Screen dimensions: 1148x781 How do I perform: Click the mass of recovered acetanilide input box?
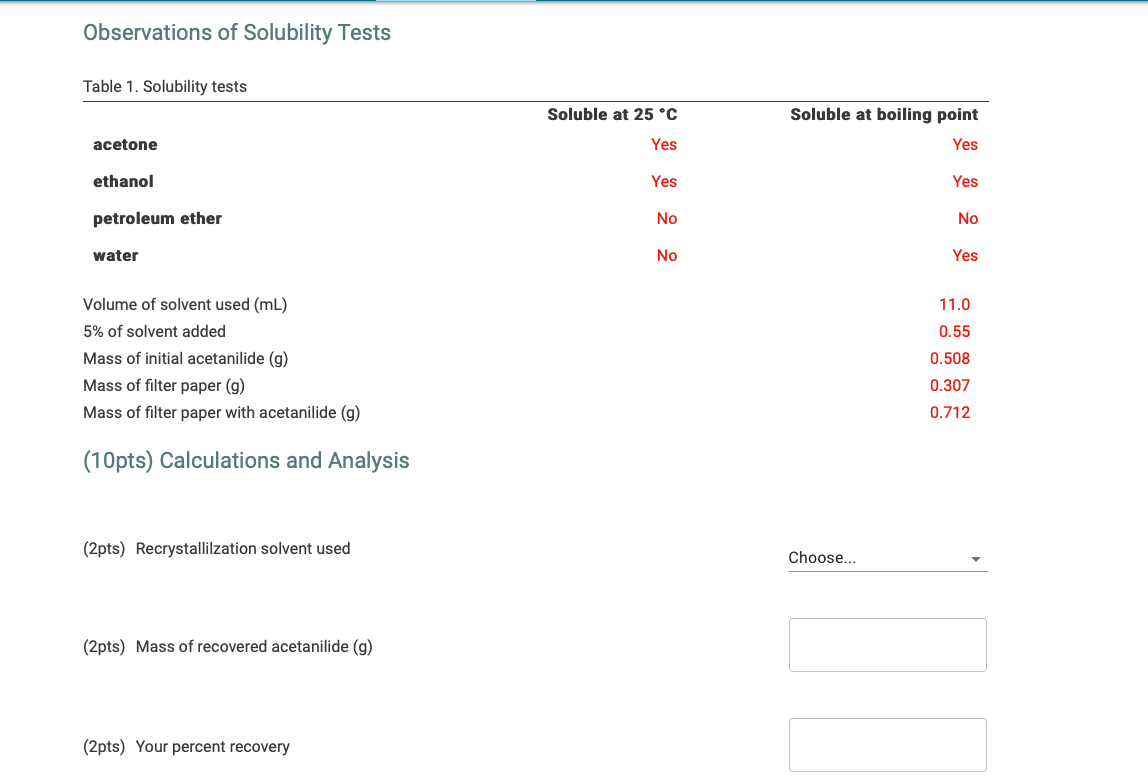888,644
